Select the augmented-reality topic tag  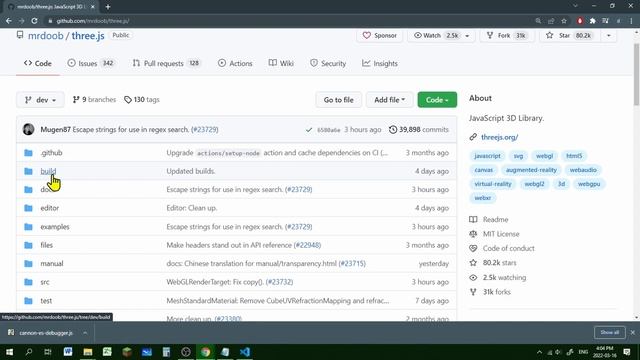point(531,170)
